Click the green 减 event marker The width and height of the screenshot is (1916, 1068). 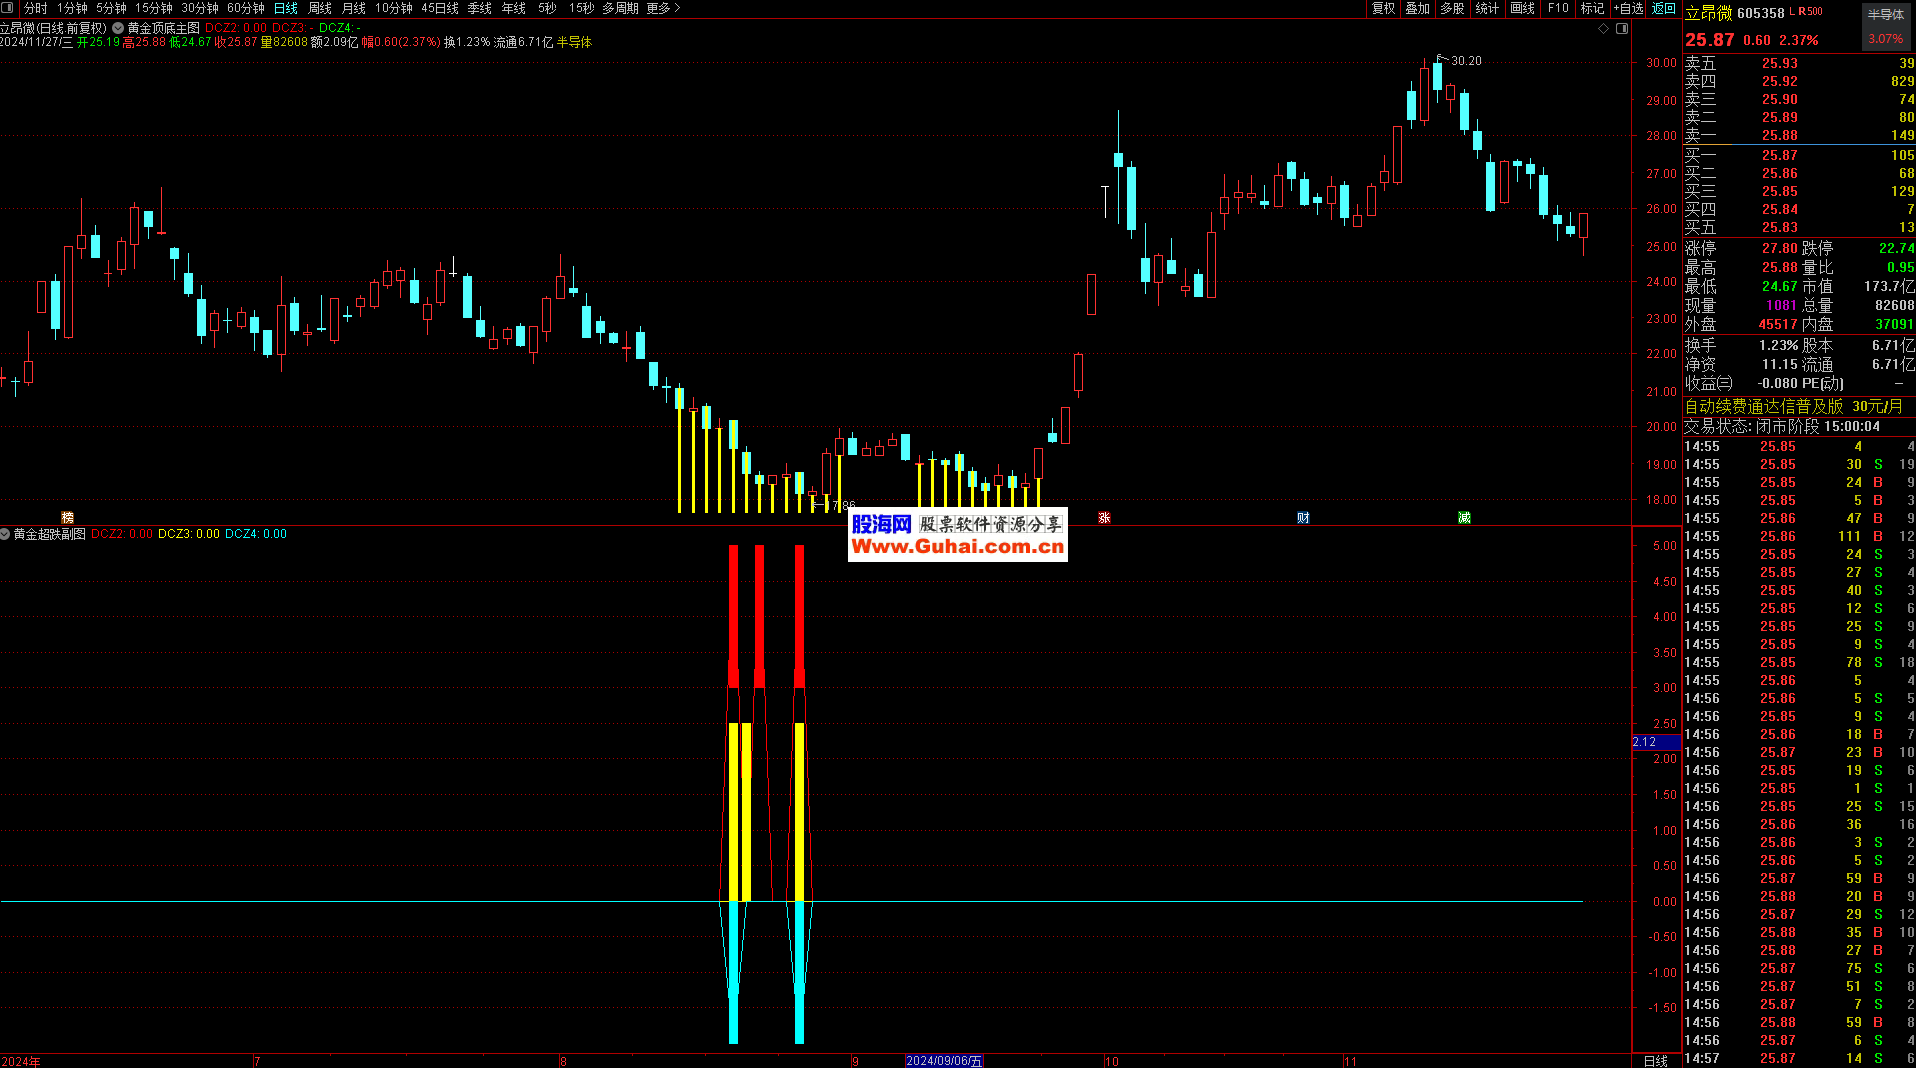[x=1464, y=517]
